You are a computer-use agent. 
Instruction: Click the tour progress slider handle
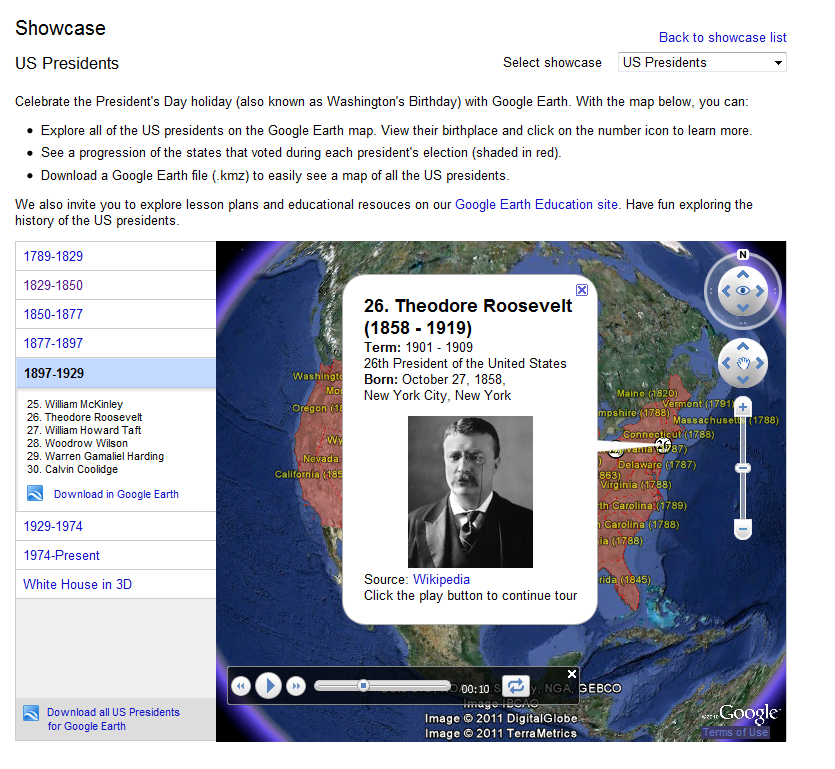[363, 685]
